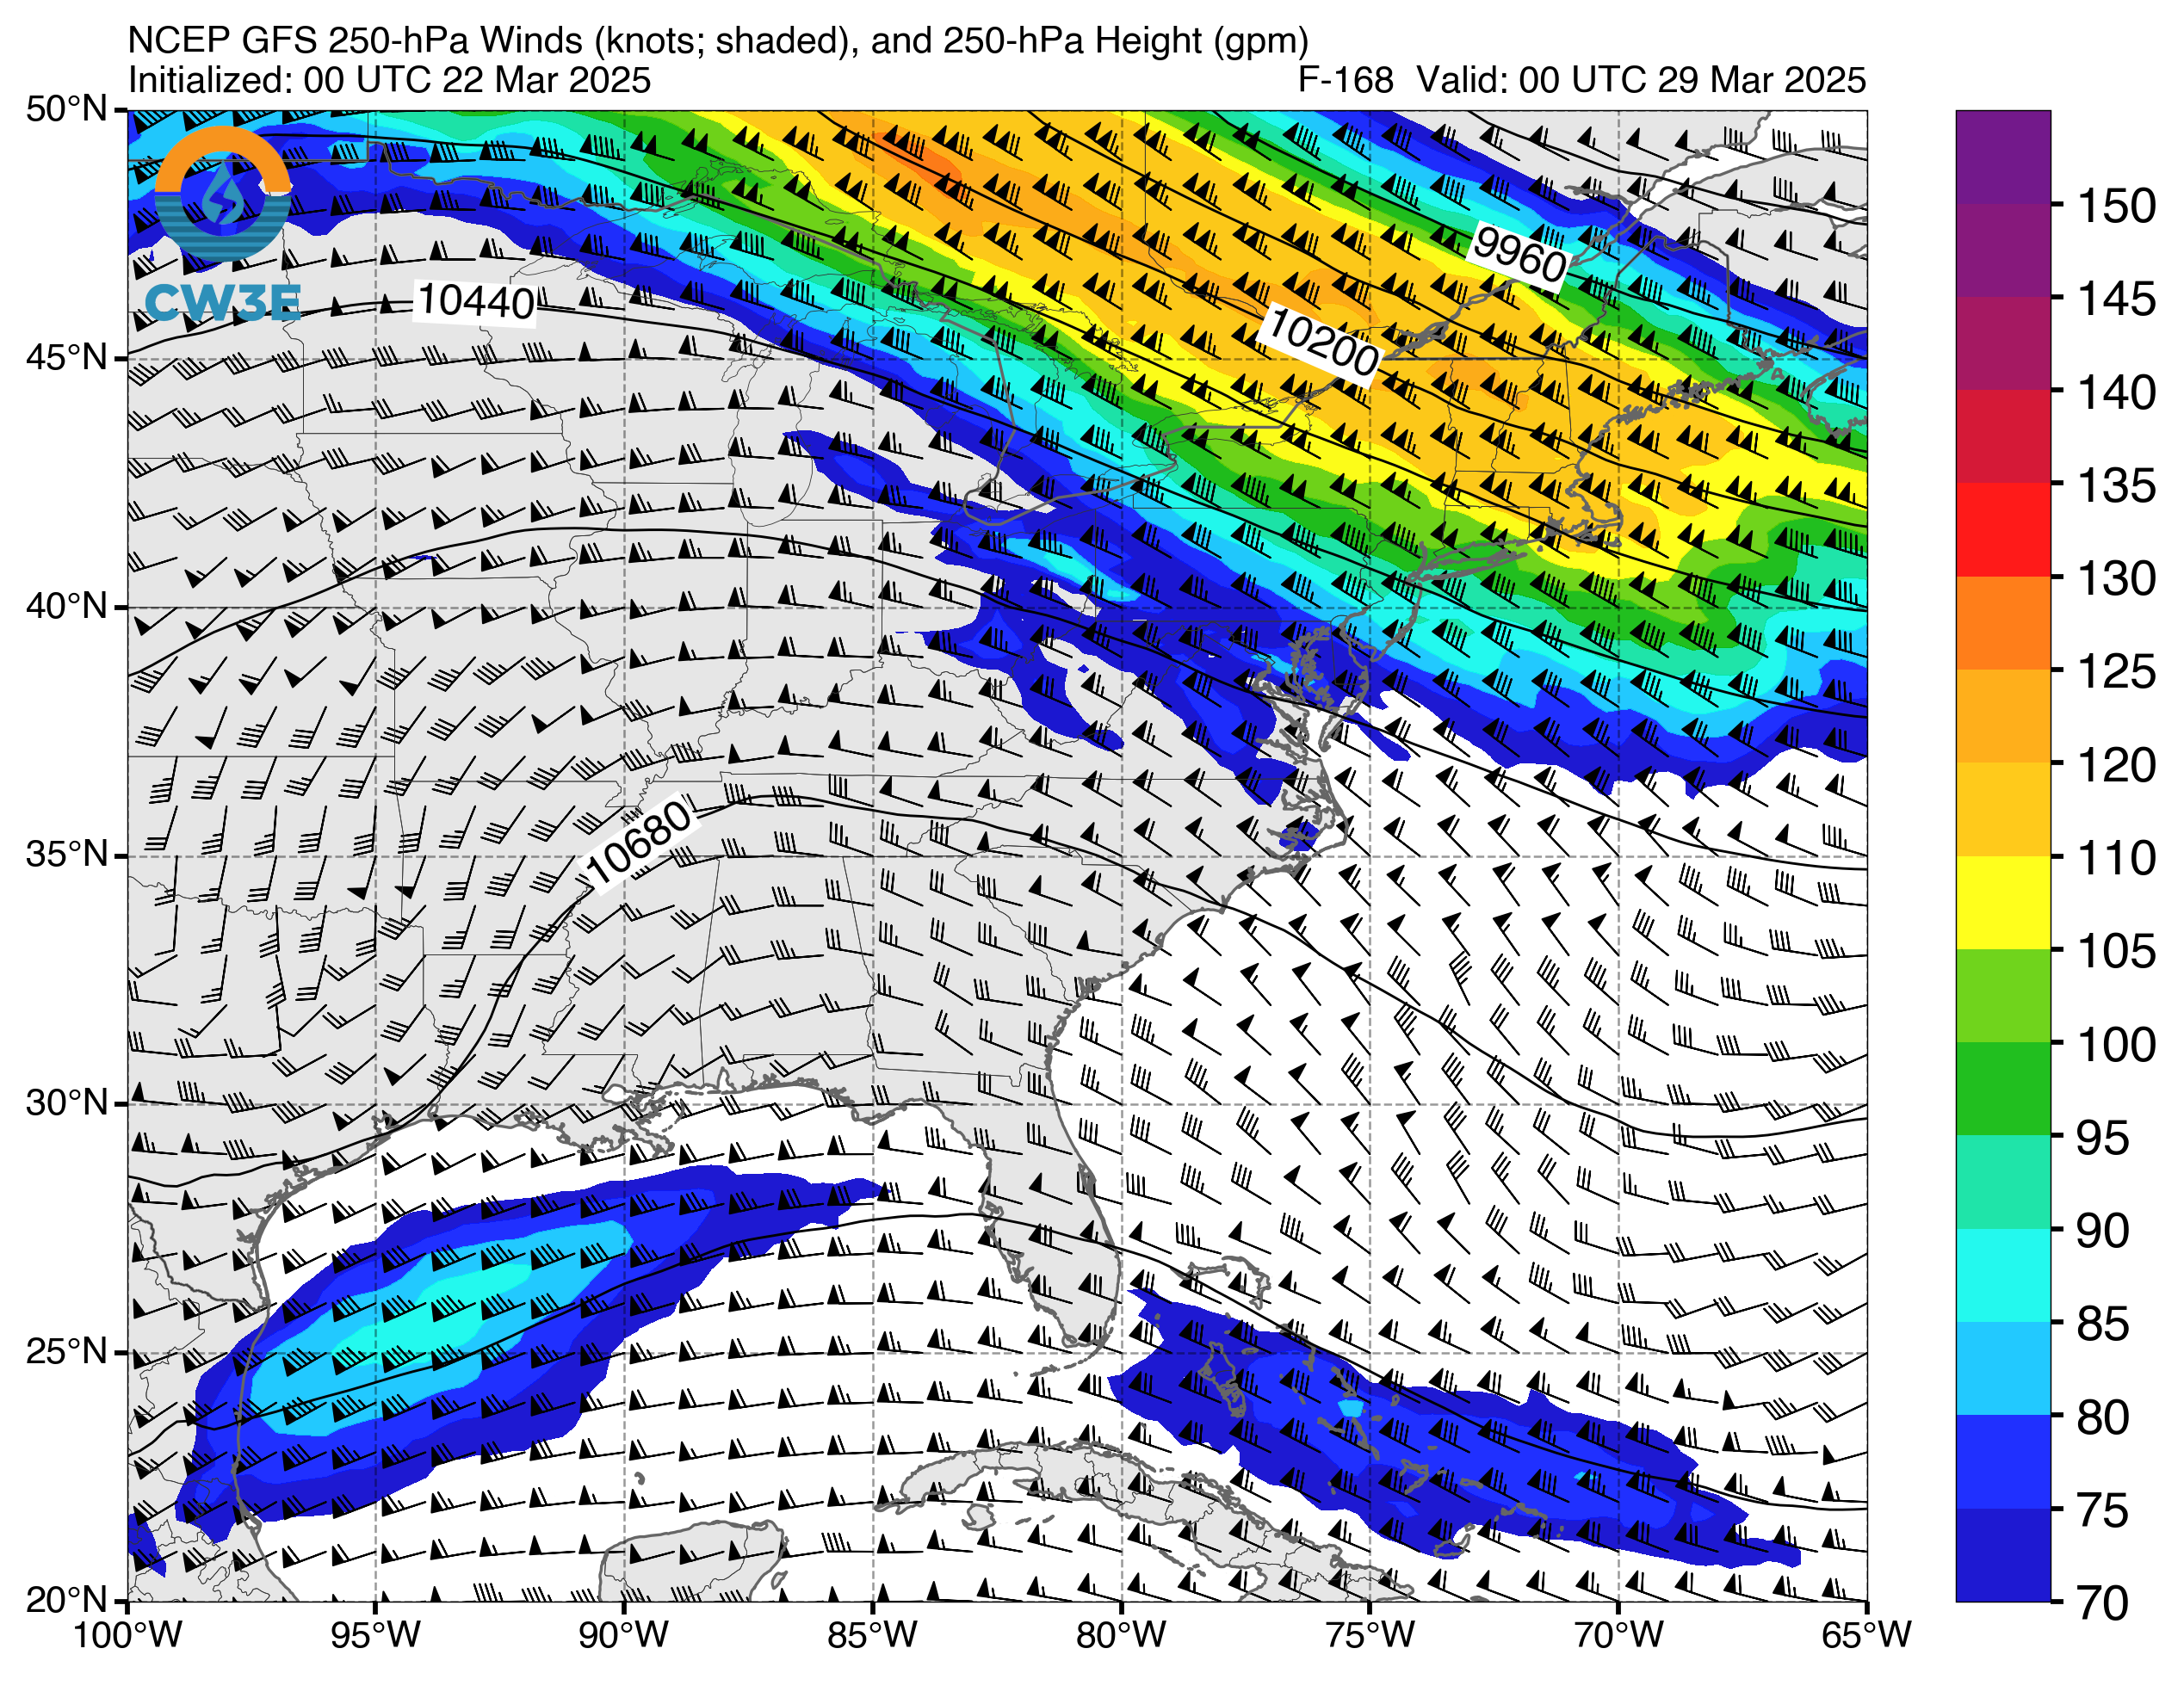
Task: Pick the dark green colorbar segment 95–100
Action: [2003, 1090]
